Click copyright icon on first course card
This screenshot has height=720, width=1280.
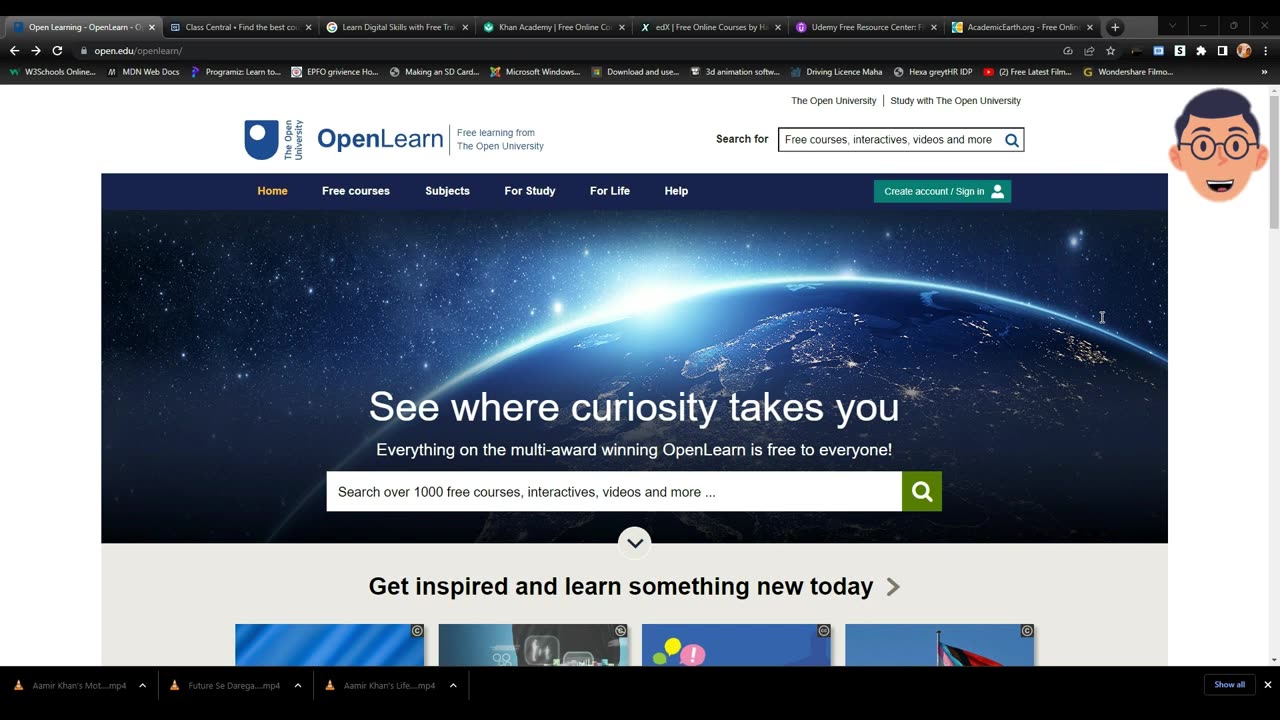click(417, 631)
